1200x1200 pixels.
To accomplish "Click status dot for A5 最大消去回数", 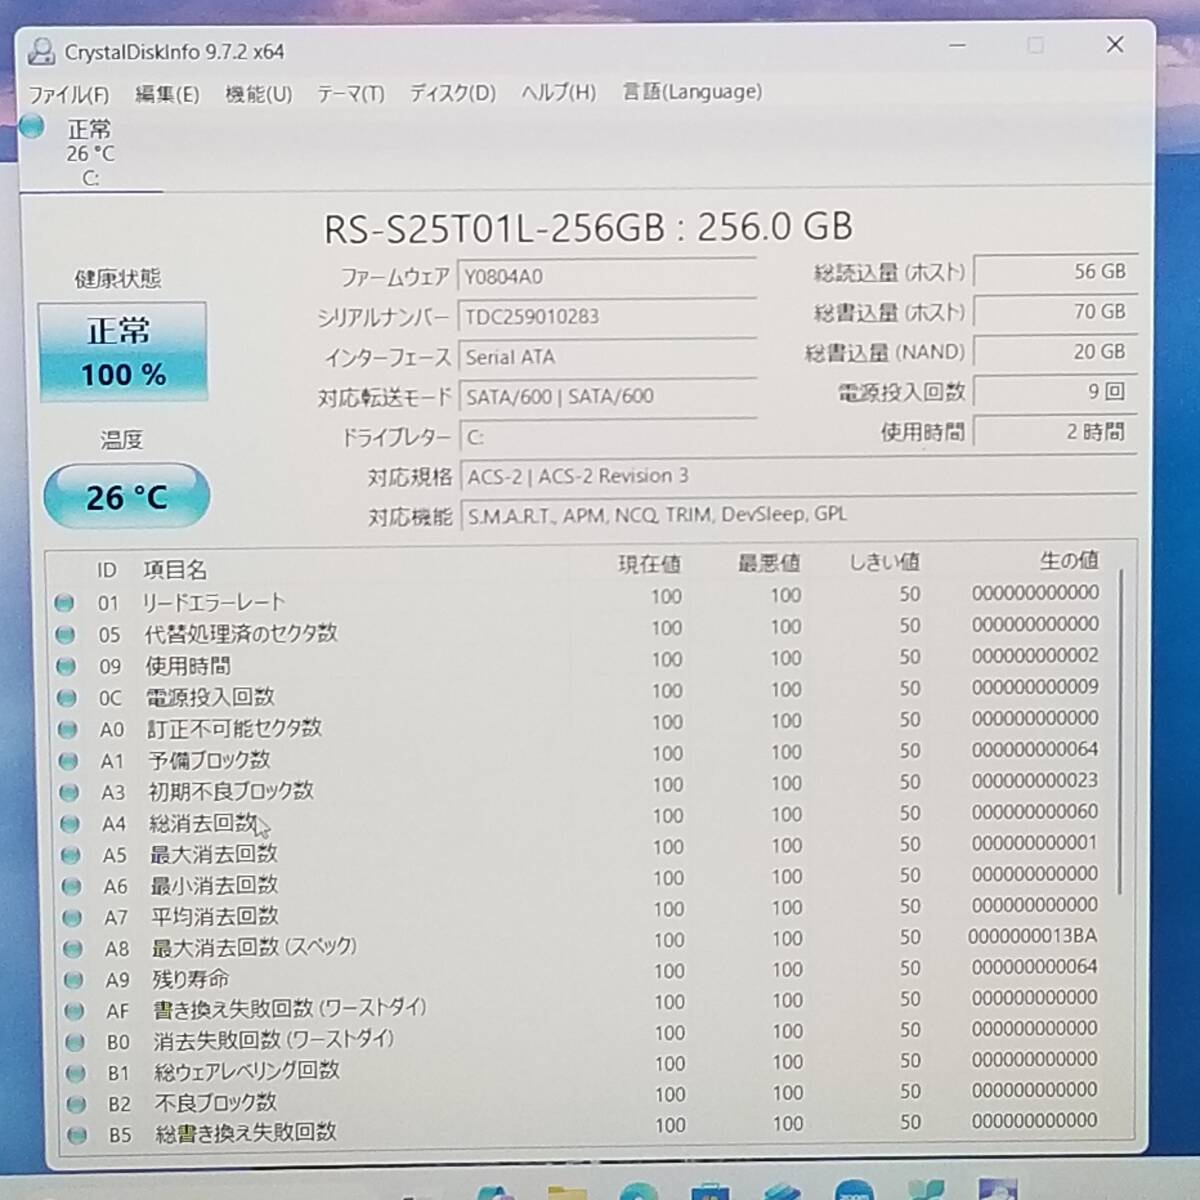I will [70, 855].
